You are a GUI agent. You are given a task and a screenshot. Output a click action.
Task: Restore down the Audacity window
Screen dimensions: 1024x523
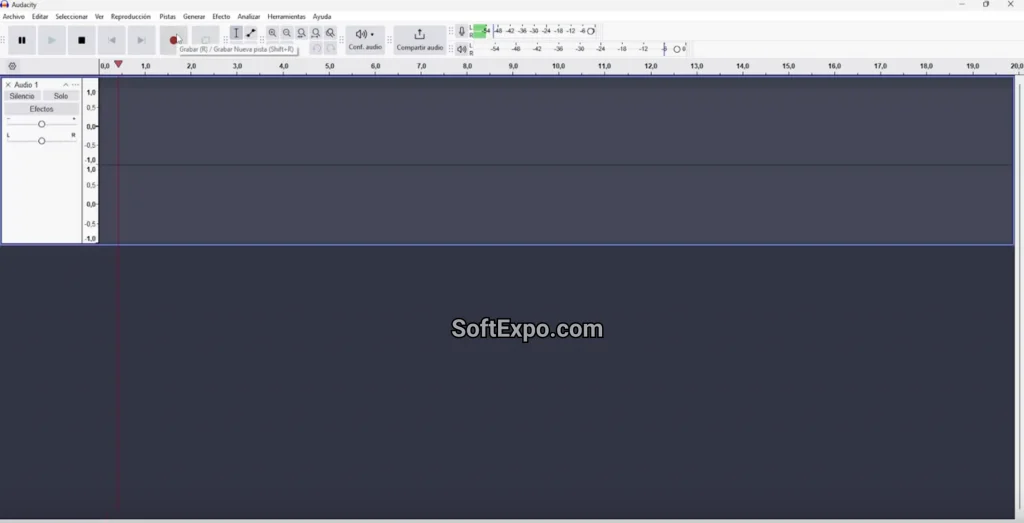click(x=986, y=5)
